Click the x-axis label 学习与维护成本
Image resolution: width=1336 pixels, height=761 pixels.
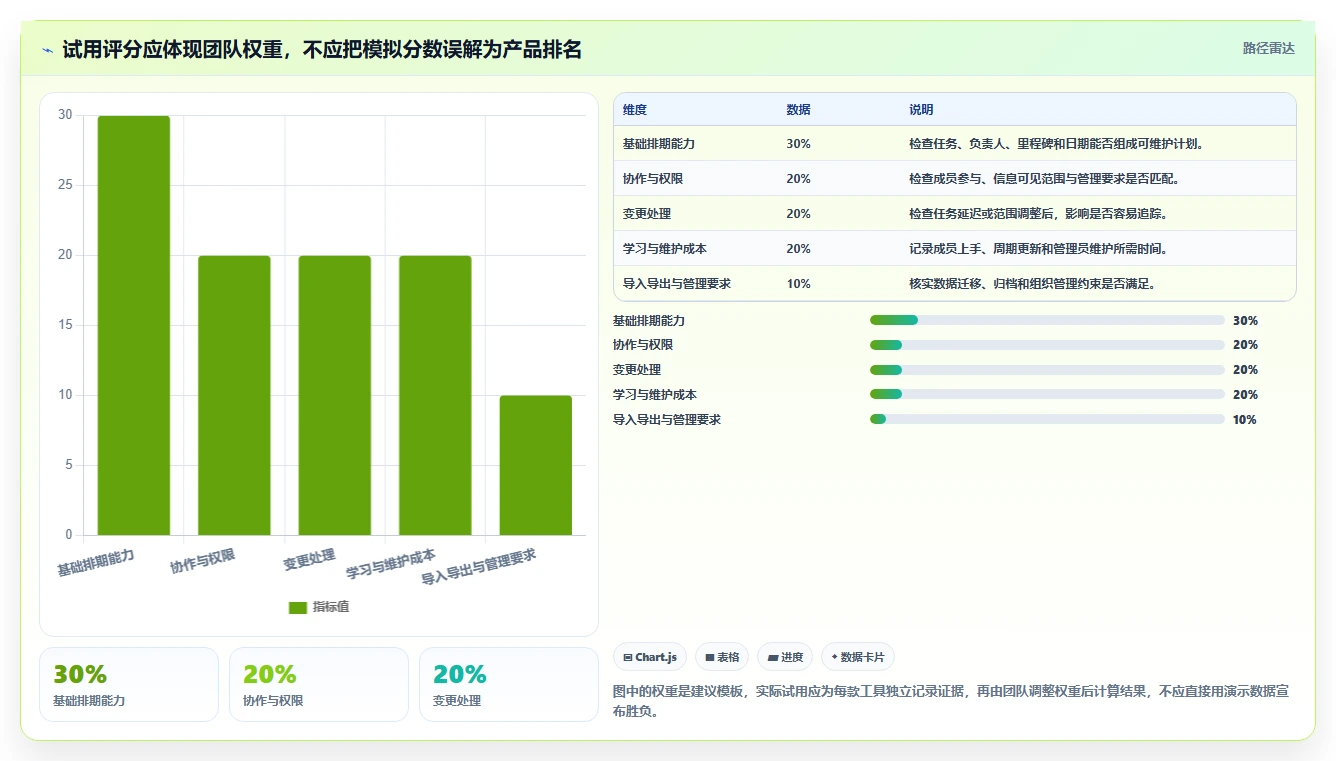(391, 563)
